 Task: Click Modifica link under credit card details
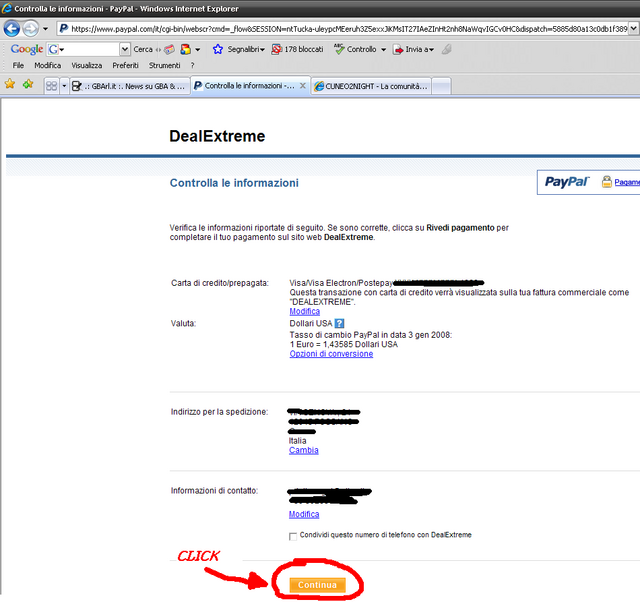pyautogui.click(x=304, y=311)
